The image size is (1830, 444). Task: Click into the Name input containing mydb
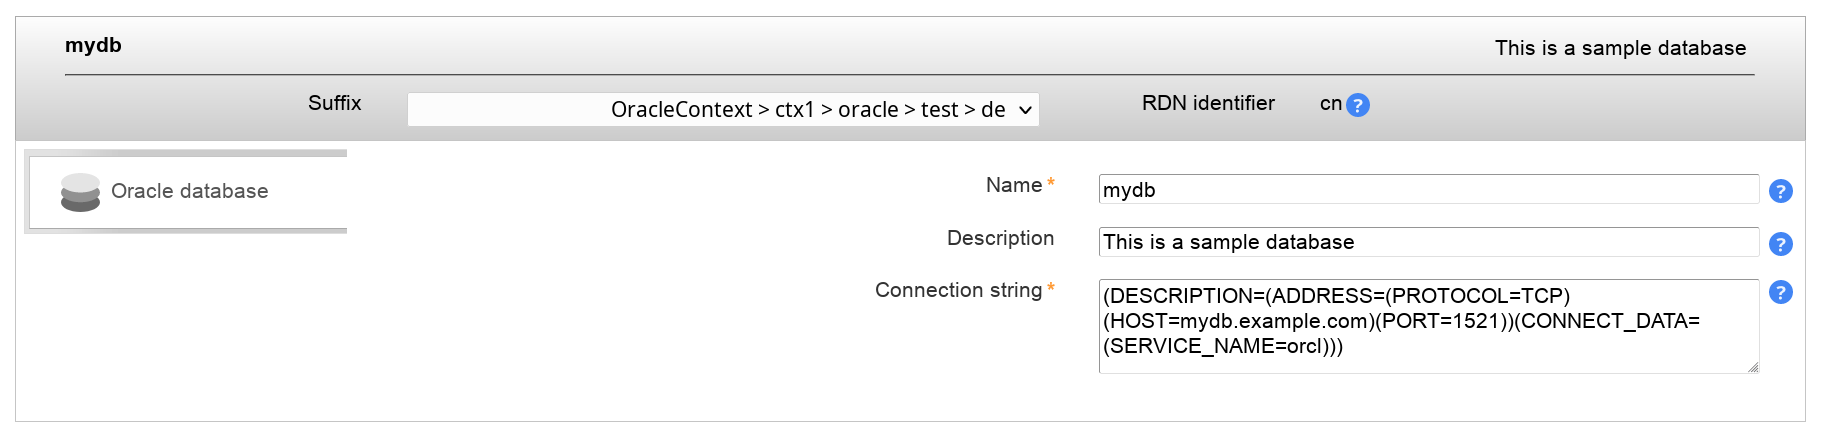click(1427, 190)
